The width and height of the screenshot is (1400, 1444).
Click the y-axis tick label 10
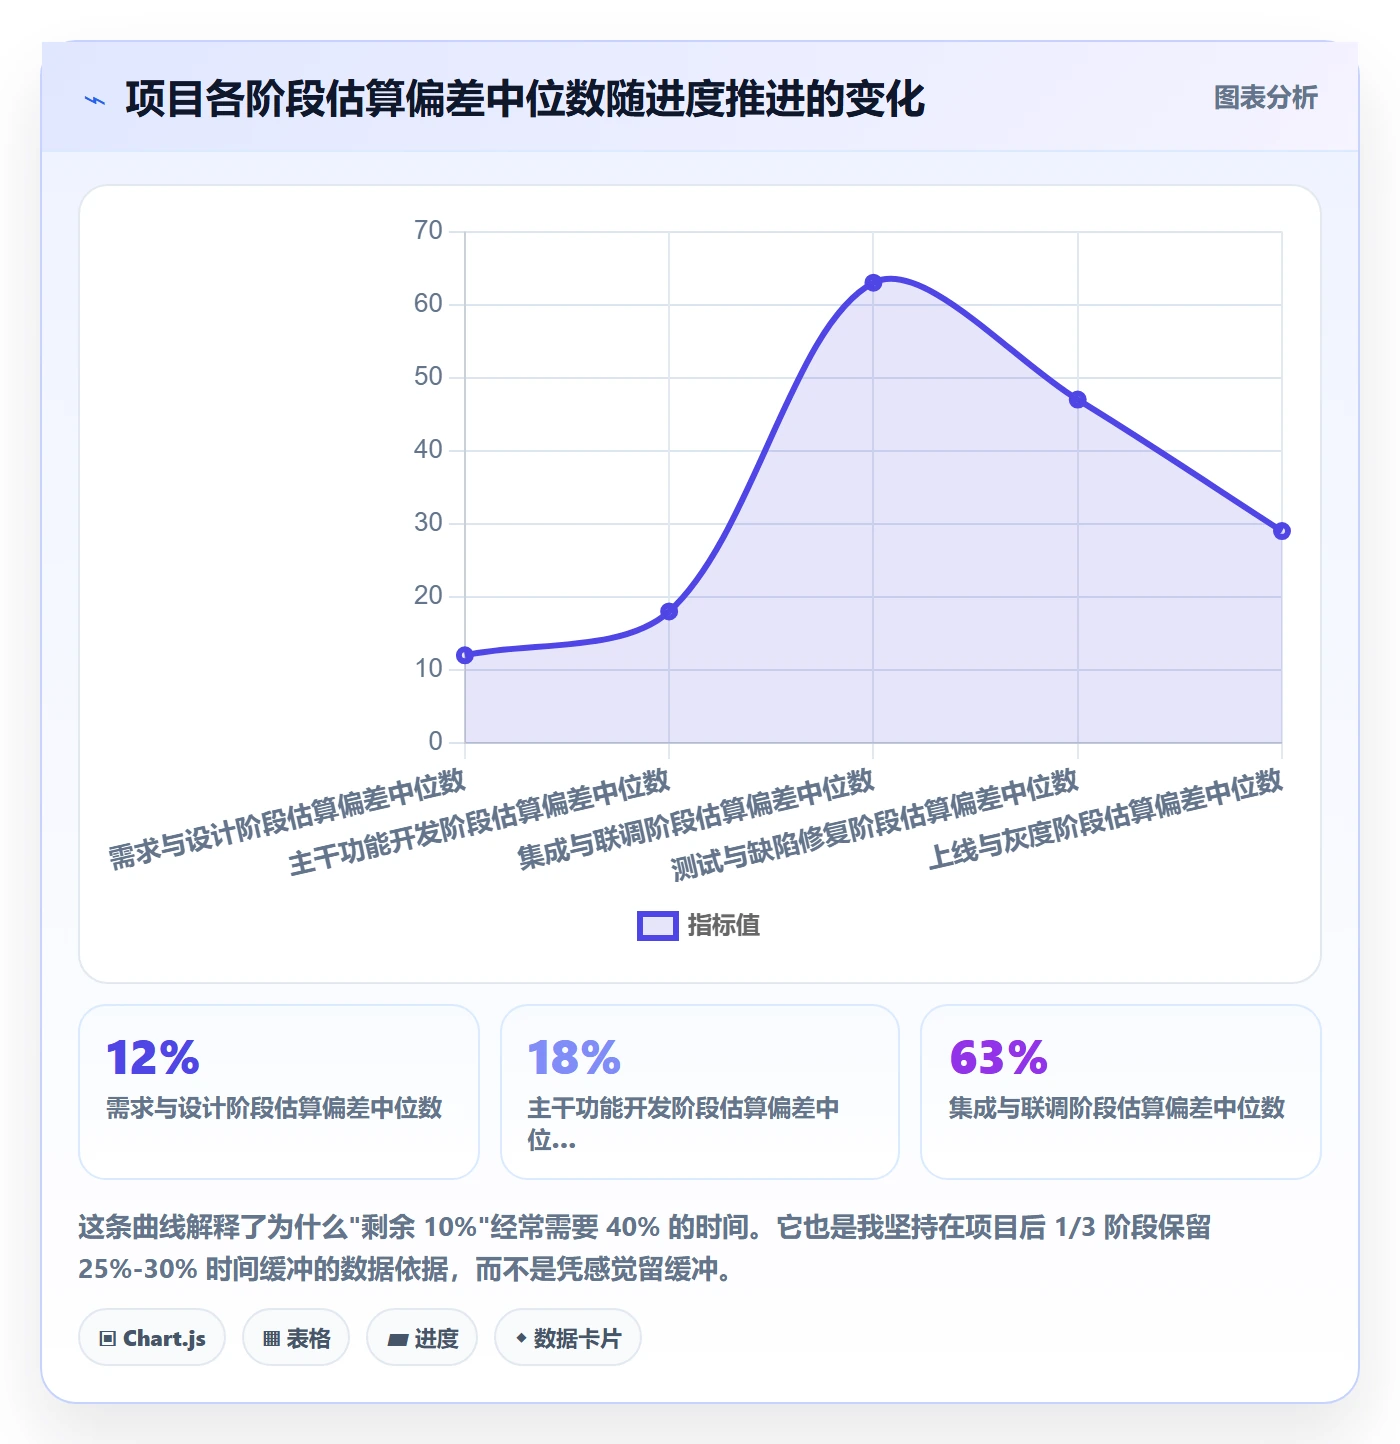(x=428, y=669)
